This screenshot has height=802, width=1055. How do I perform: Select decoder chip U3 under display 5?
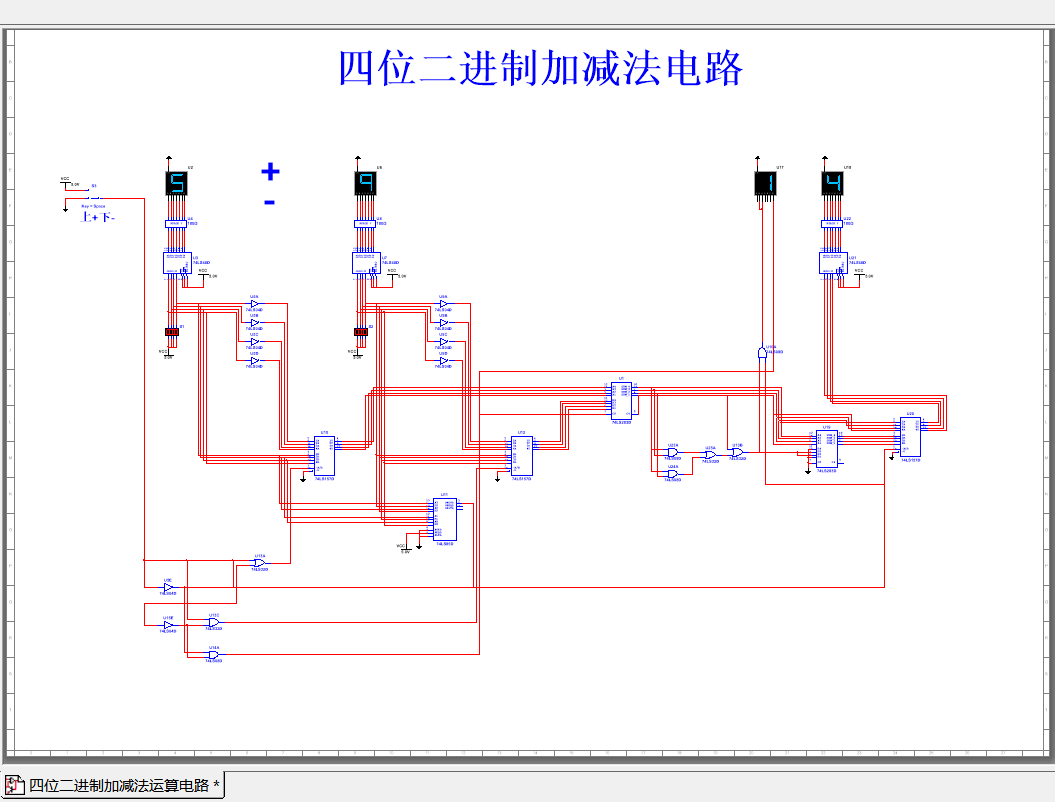click(178, 262)
